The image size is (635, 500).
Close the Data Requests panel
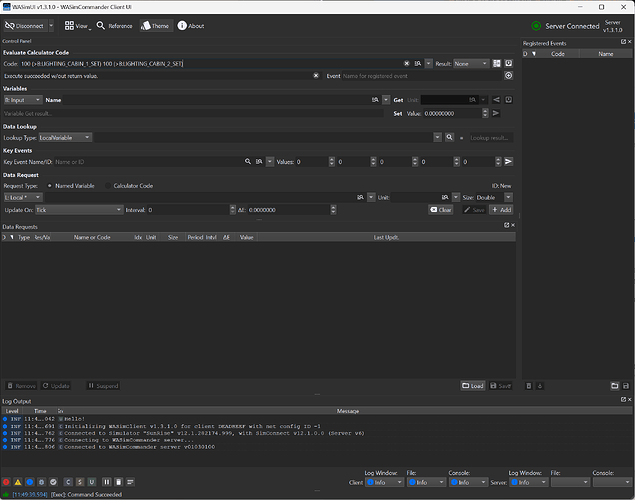coord(513,225)
